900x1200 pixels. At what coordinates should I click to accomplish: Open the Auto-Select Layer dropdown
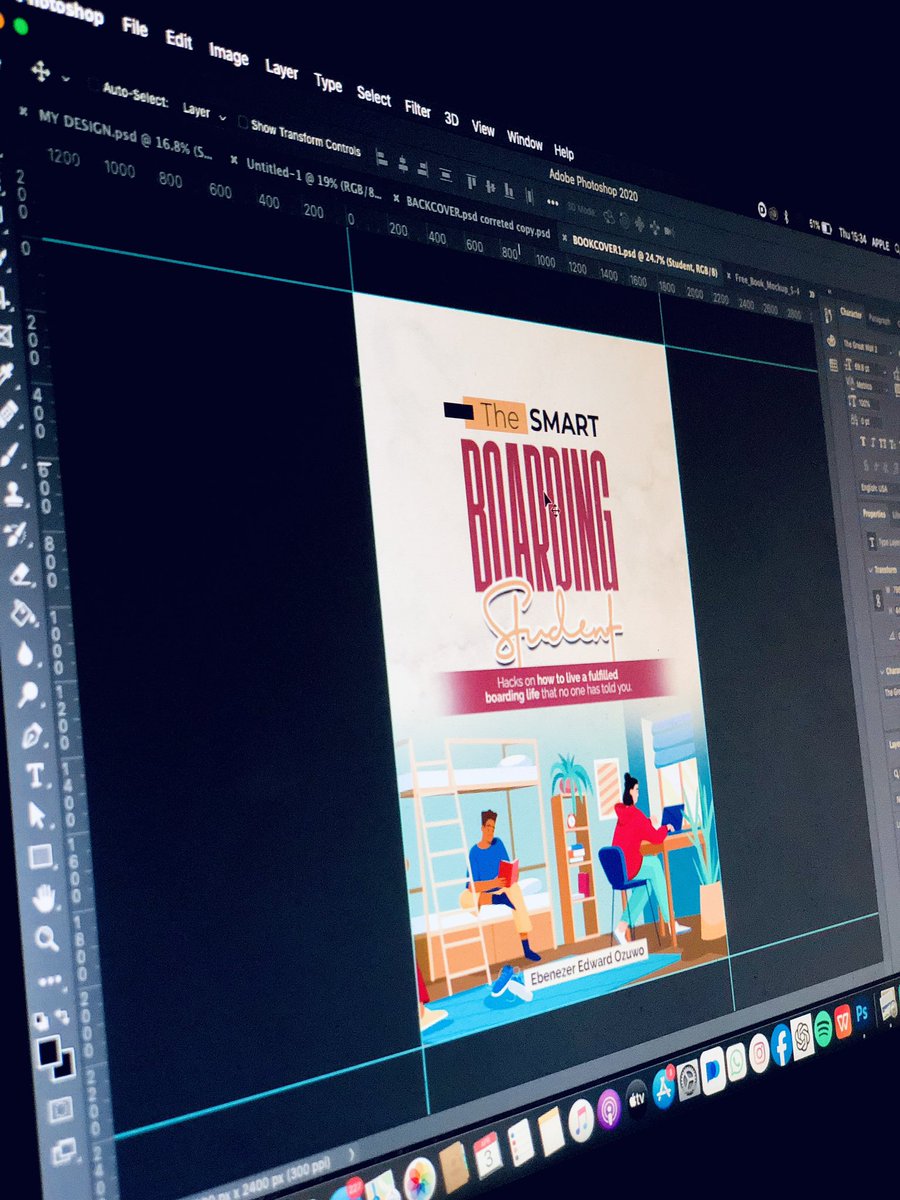pyautogui.click(x=204, y=113)
